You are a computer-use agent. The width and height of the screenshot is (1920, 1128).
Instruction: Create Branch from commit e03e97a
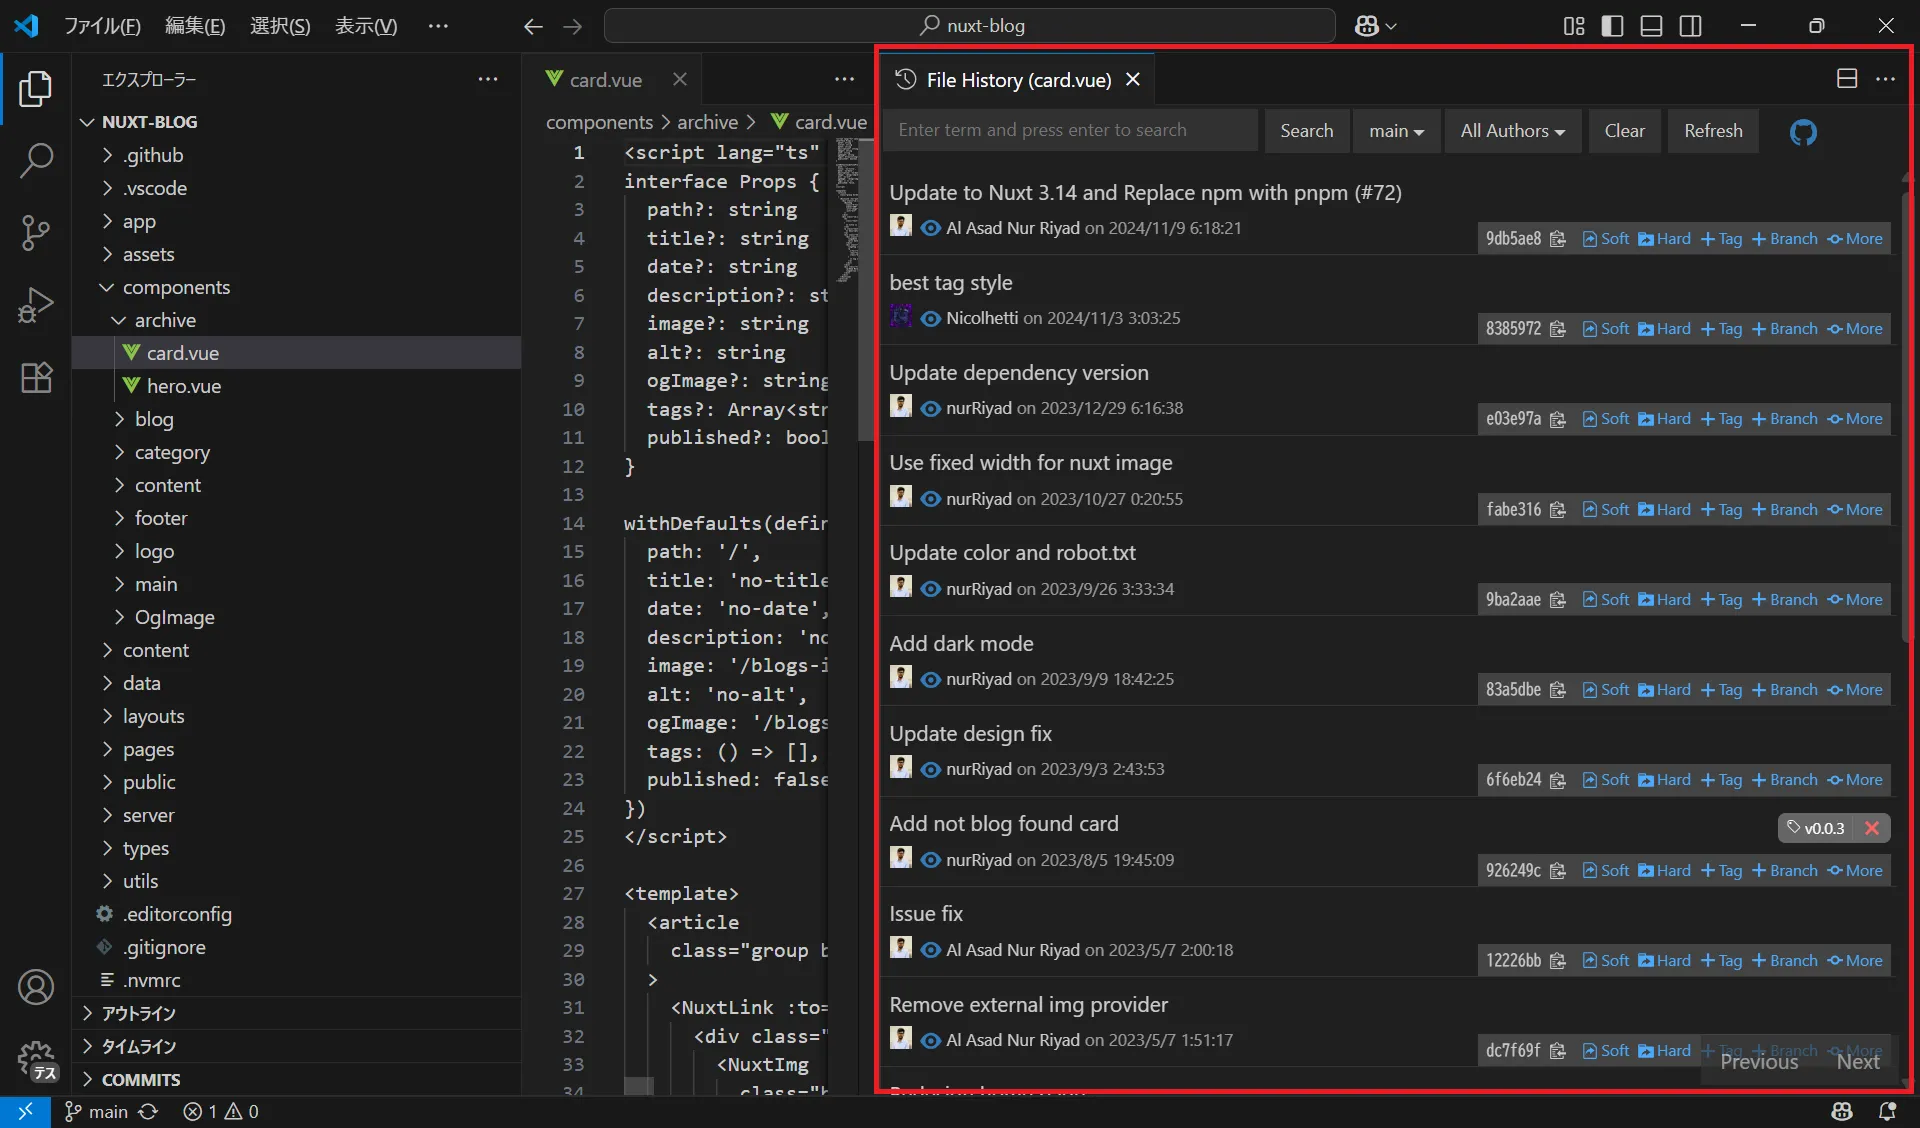point(1785,419)
